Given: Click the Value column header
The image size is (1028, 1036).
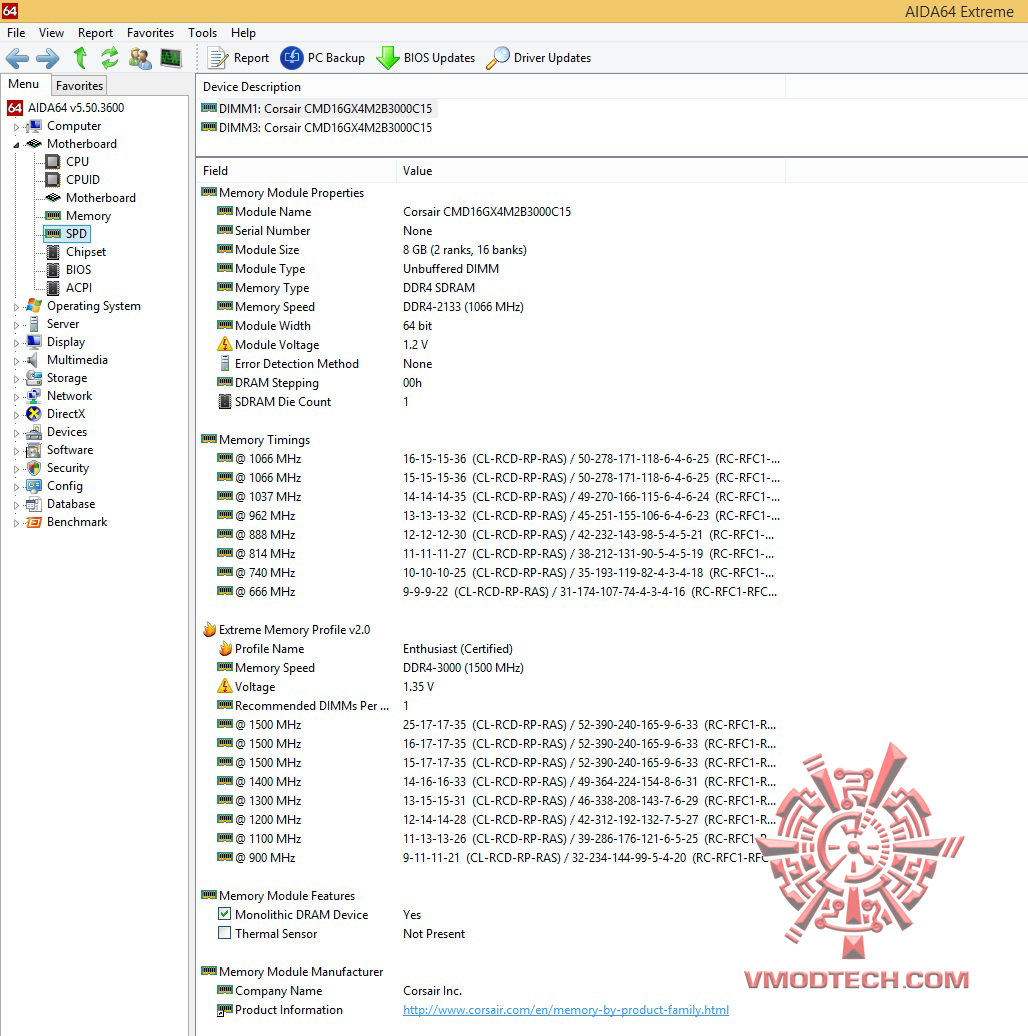Looking at the screenshot, I should 591,171.
